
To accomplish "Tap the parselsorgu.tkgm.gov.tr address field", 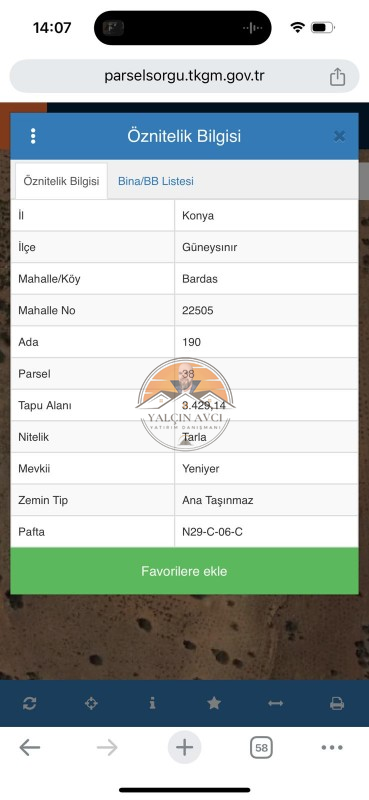I will pyautogui.click(x=184, y=76).
